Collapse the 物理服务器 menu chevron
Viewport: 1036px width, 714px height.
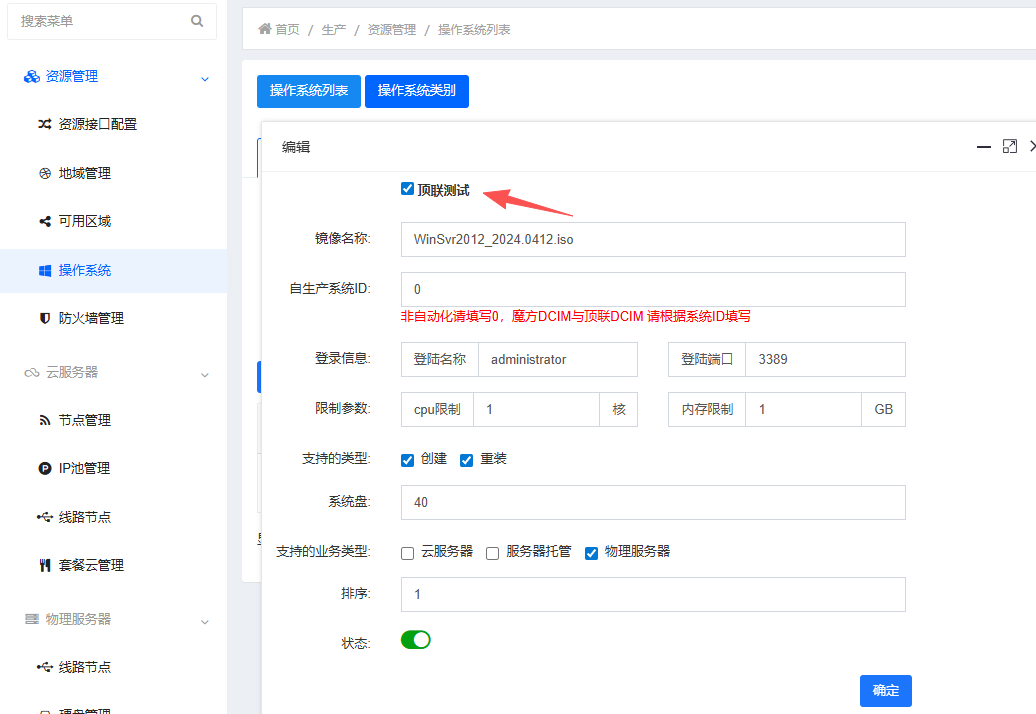[x=205, y=622]
